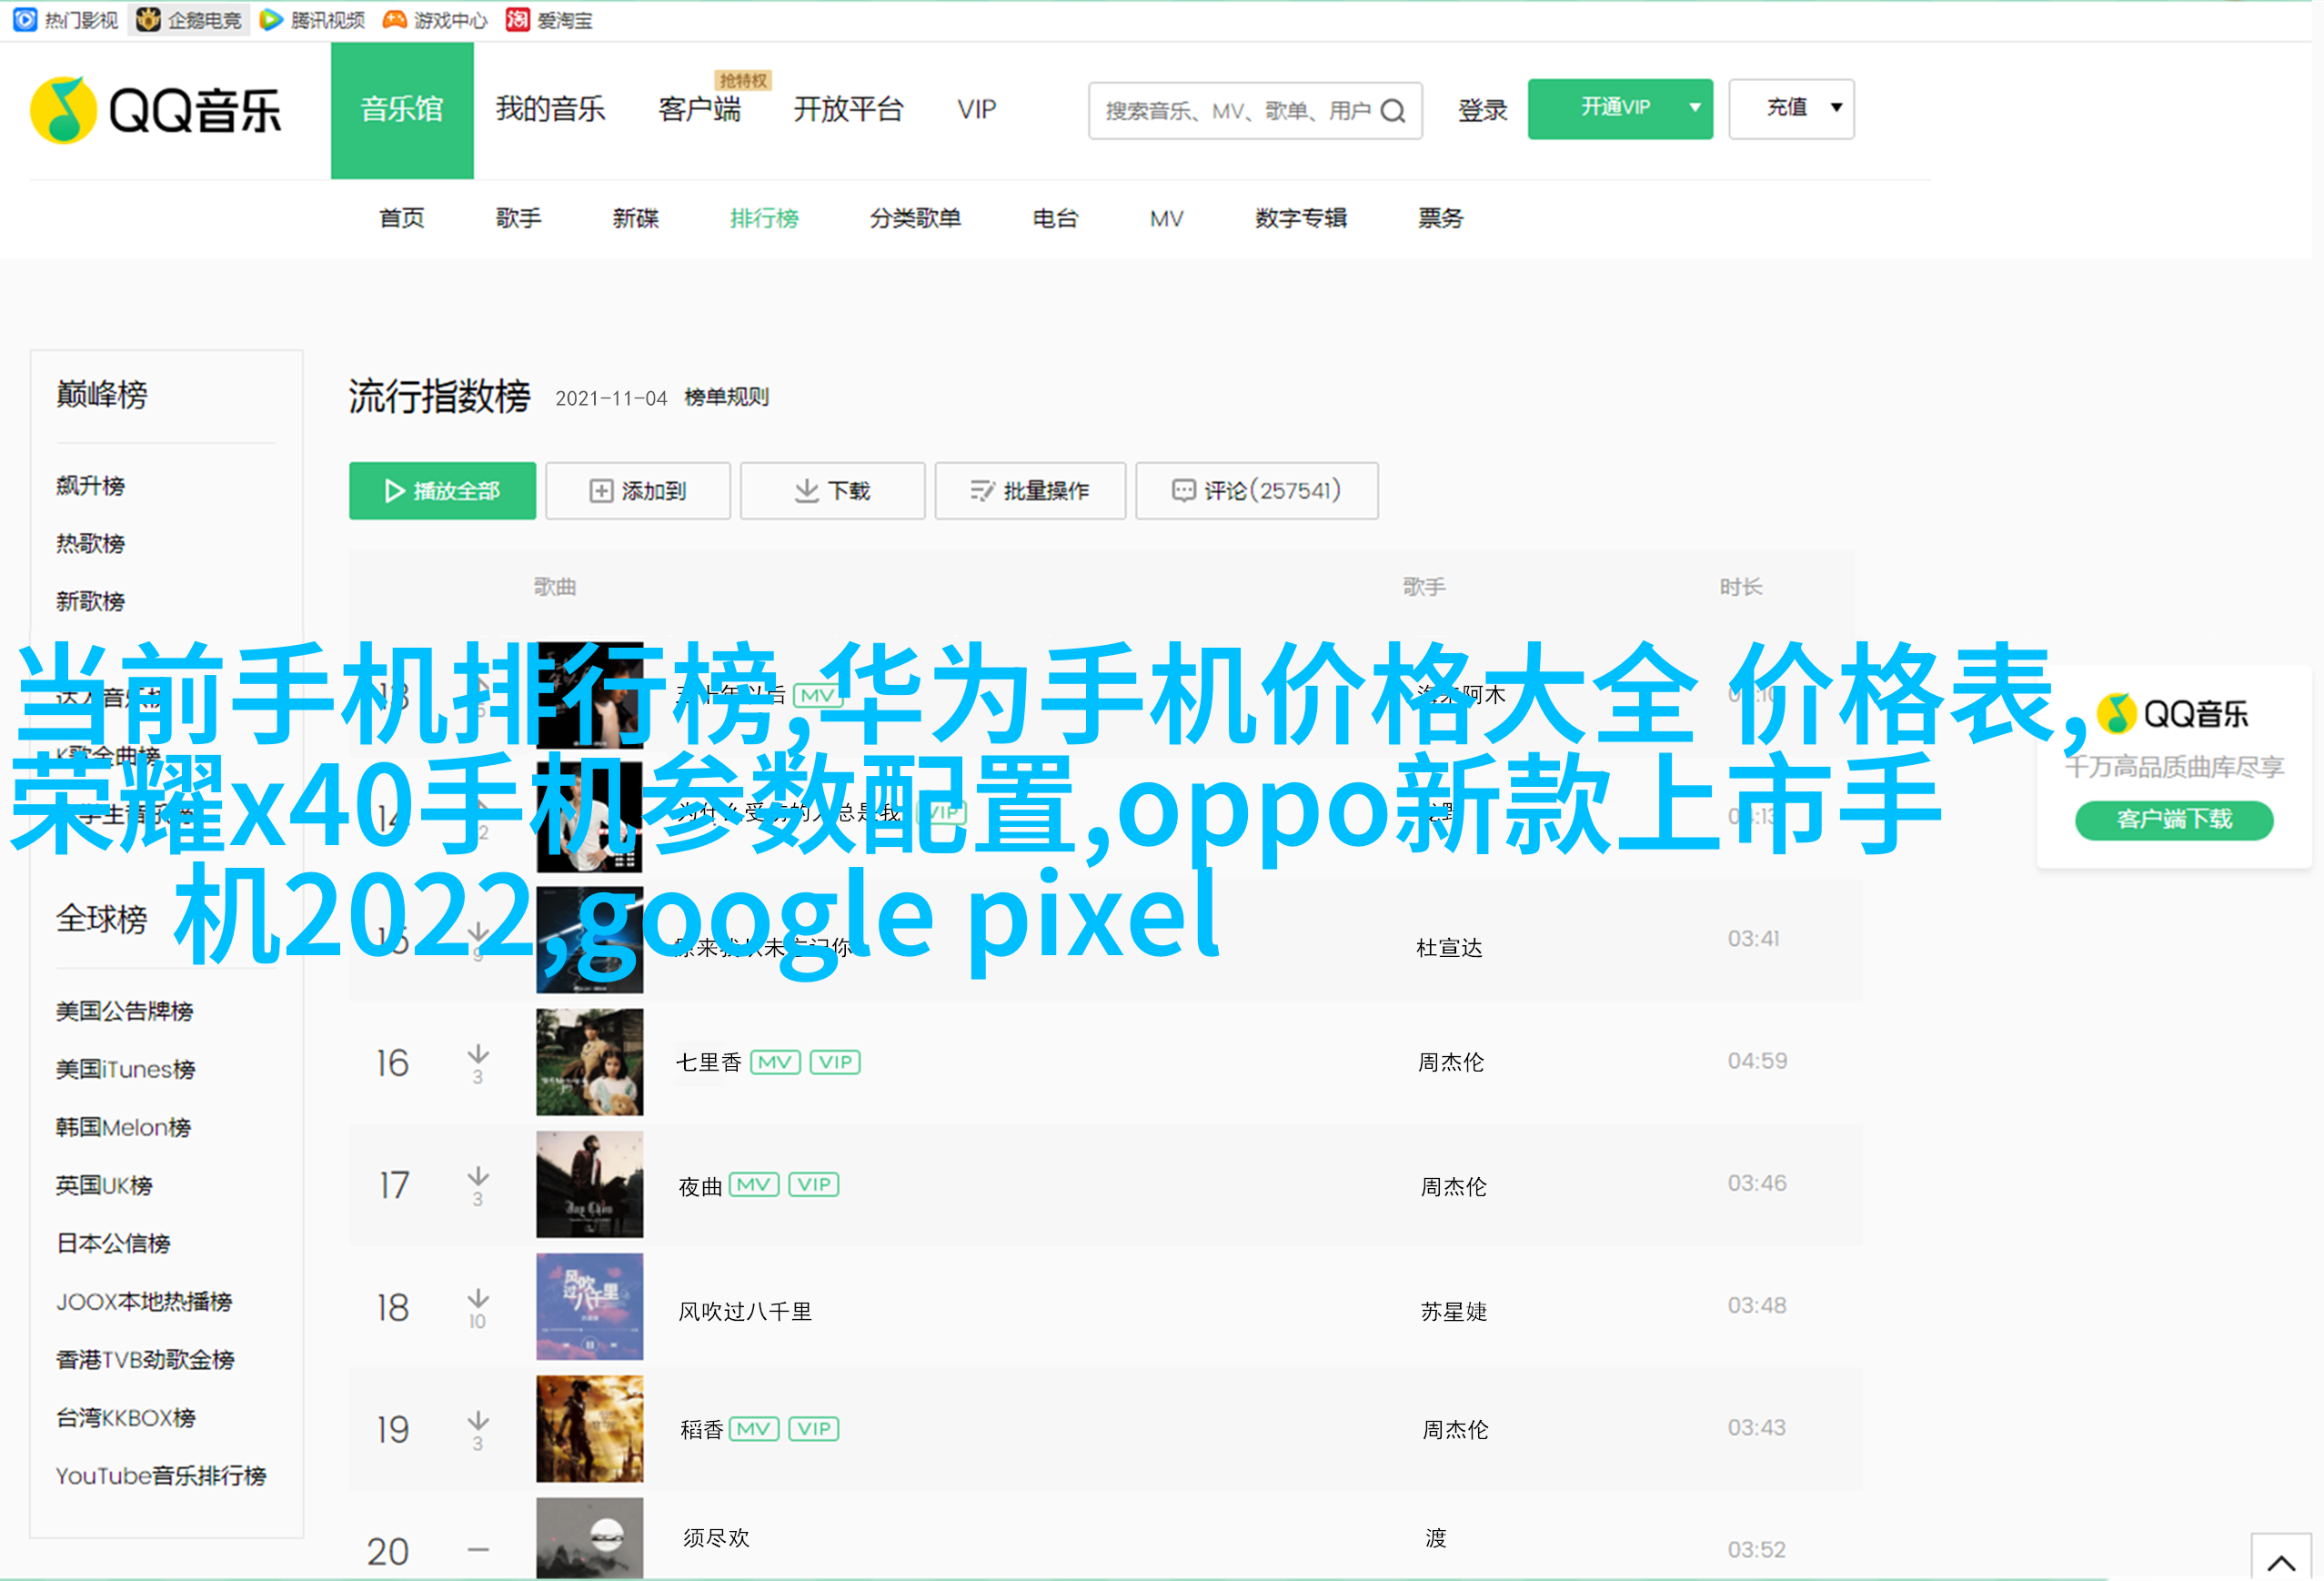Click VIP badge next to 稻香
2324x1581 pixels.
point(814,1429)
